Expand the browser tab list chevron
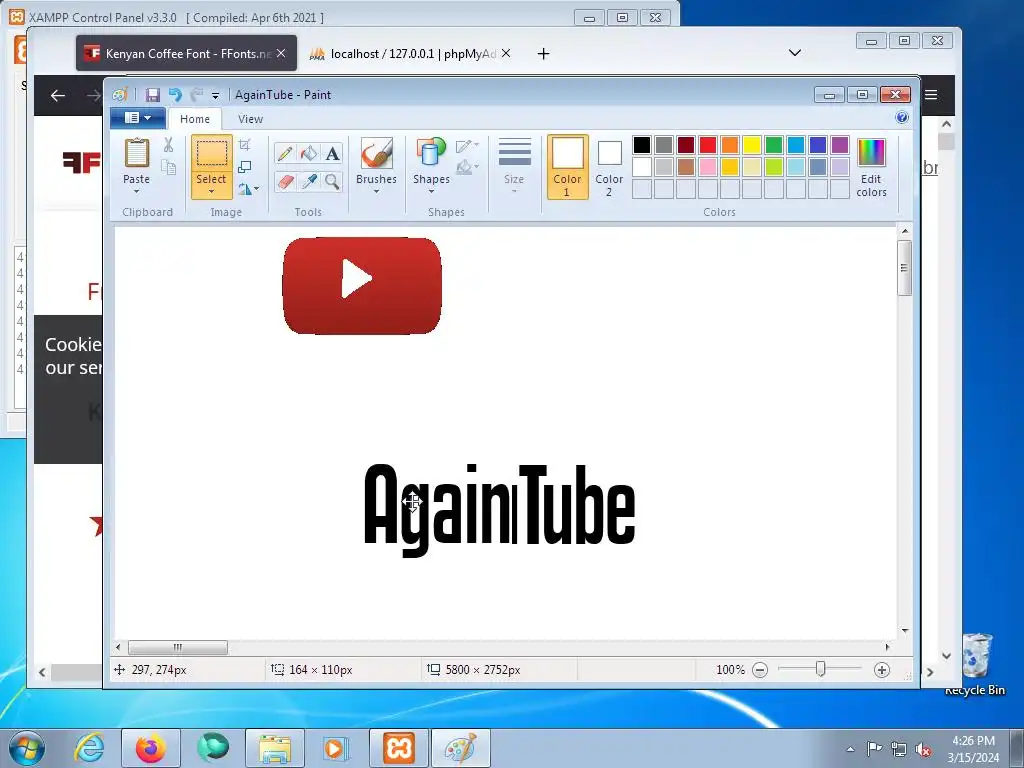The height and width of the screenshot is (768, 1024). [795, 53]
